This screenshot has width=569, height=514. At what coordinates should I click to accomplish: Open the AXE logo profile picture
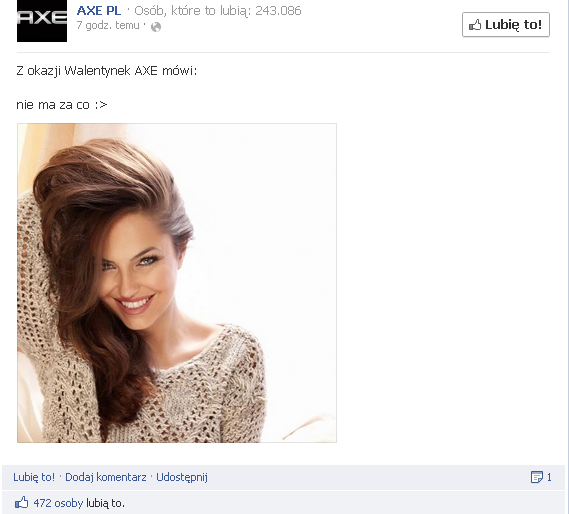[x=42, y=21]
